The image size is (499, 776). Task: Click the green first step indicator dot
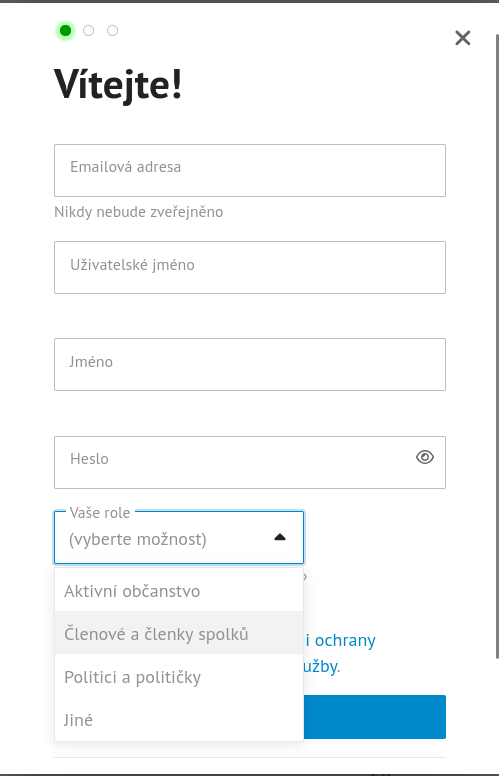point(65,31)
